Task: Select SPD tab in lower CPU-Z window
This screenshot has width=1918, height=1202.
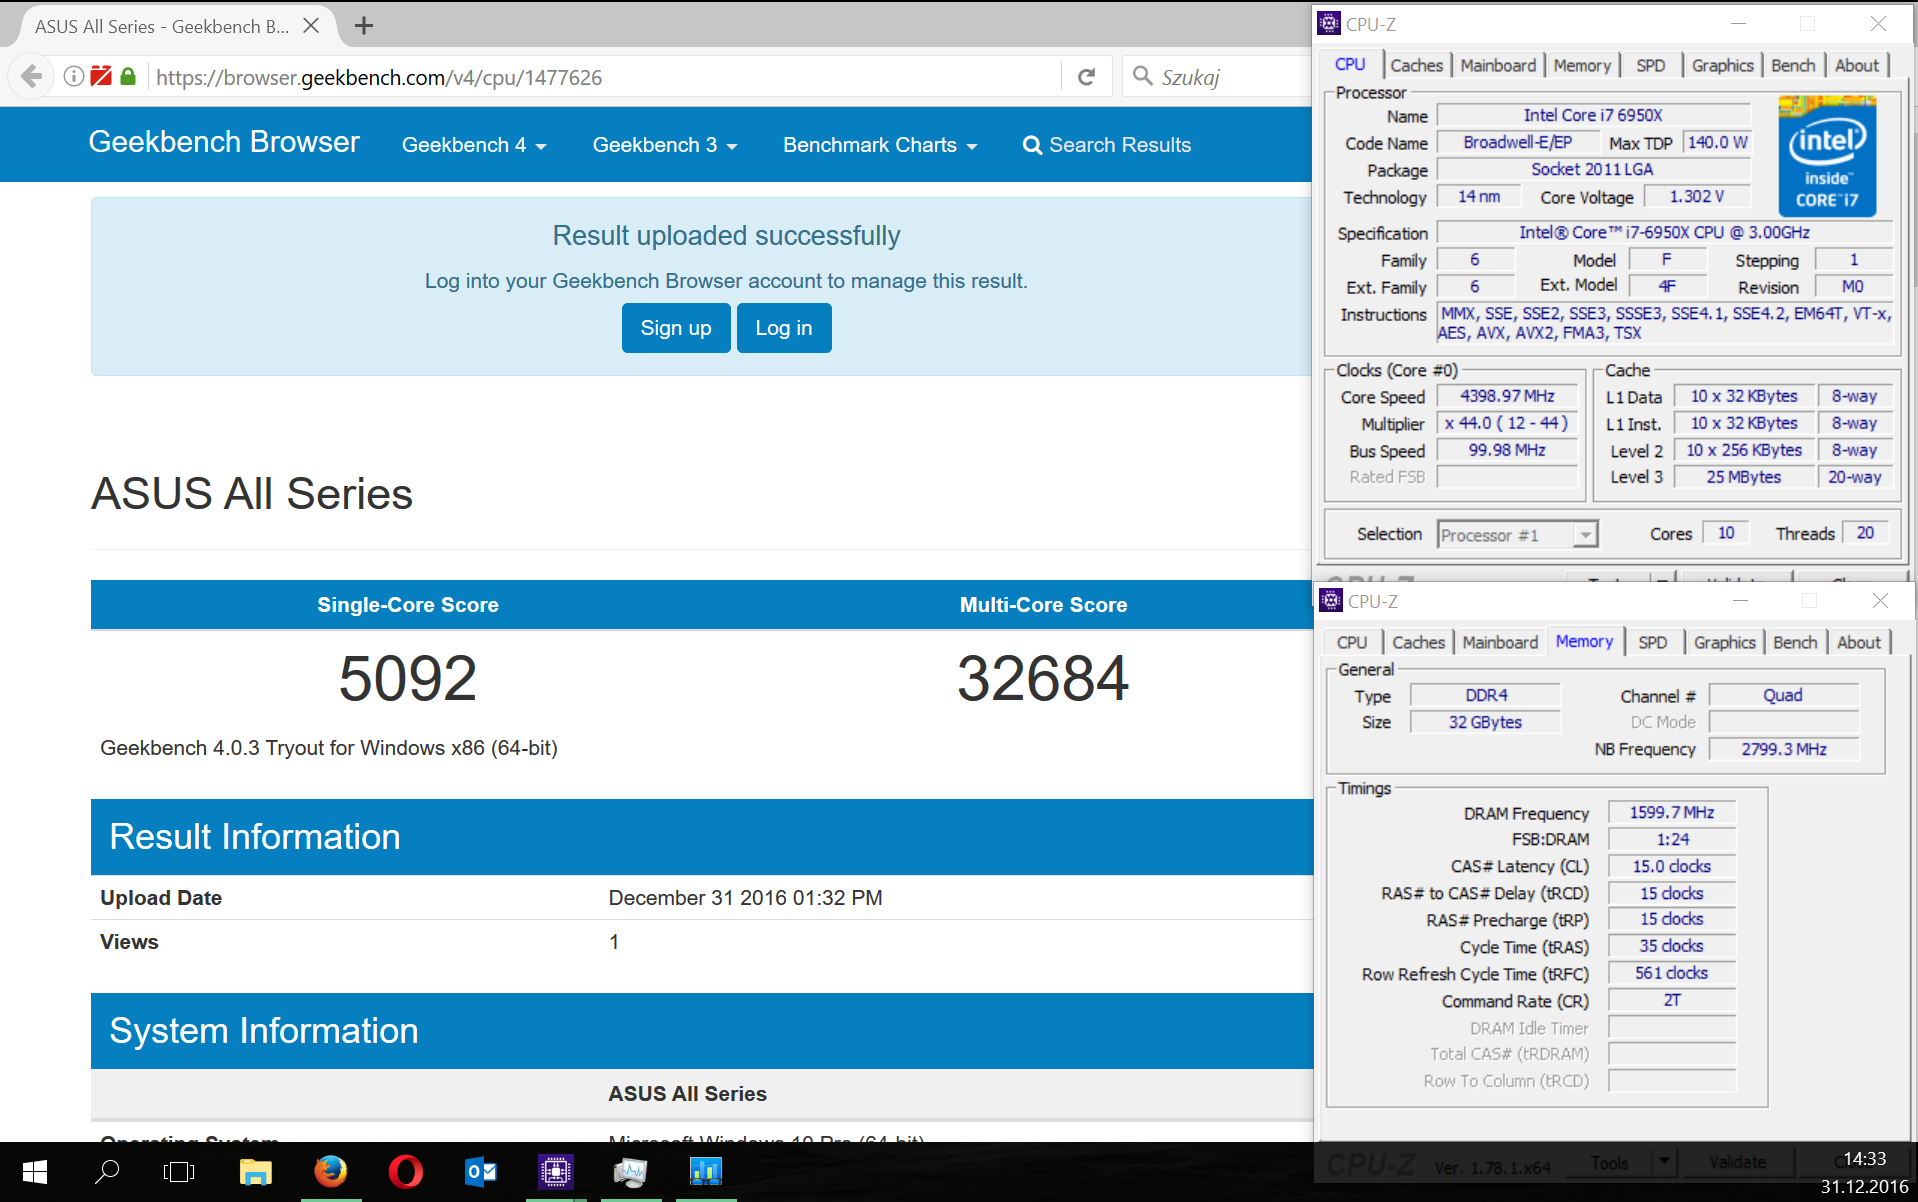Action: (x=1653, y=642)
